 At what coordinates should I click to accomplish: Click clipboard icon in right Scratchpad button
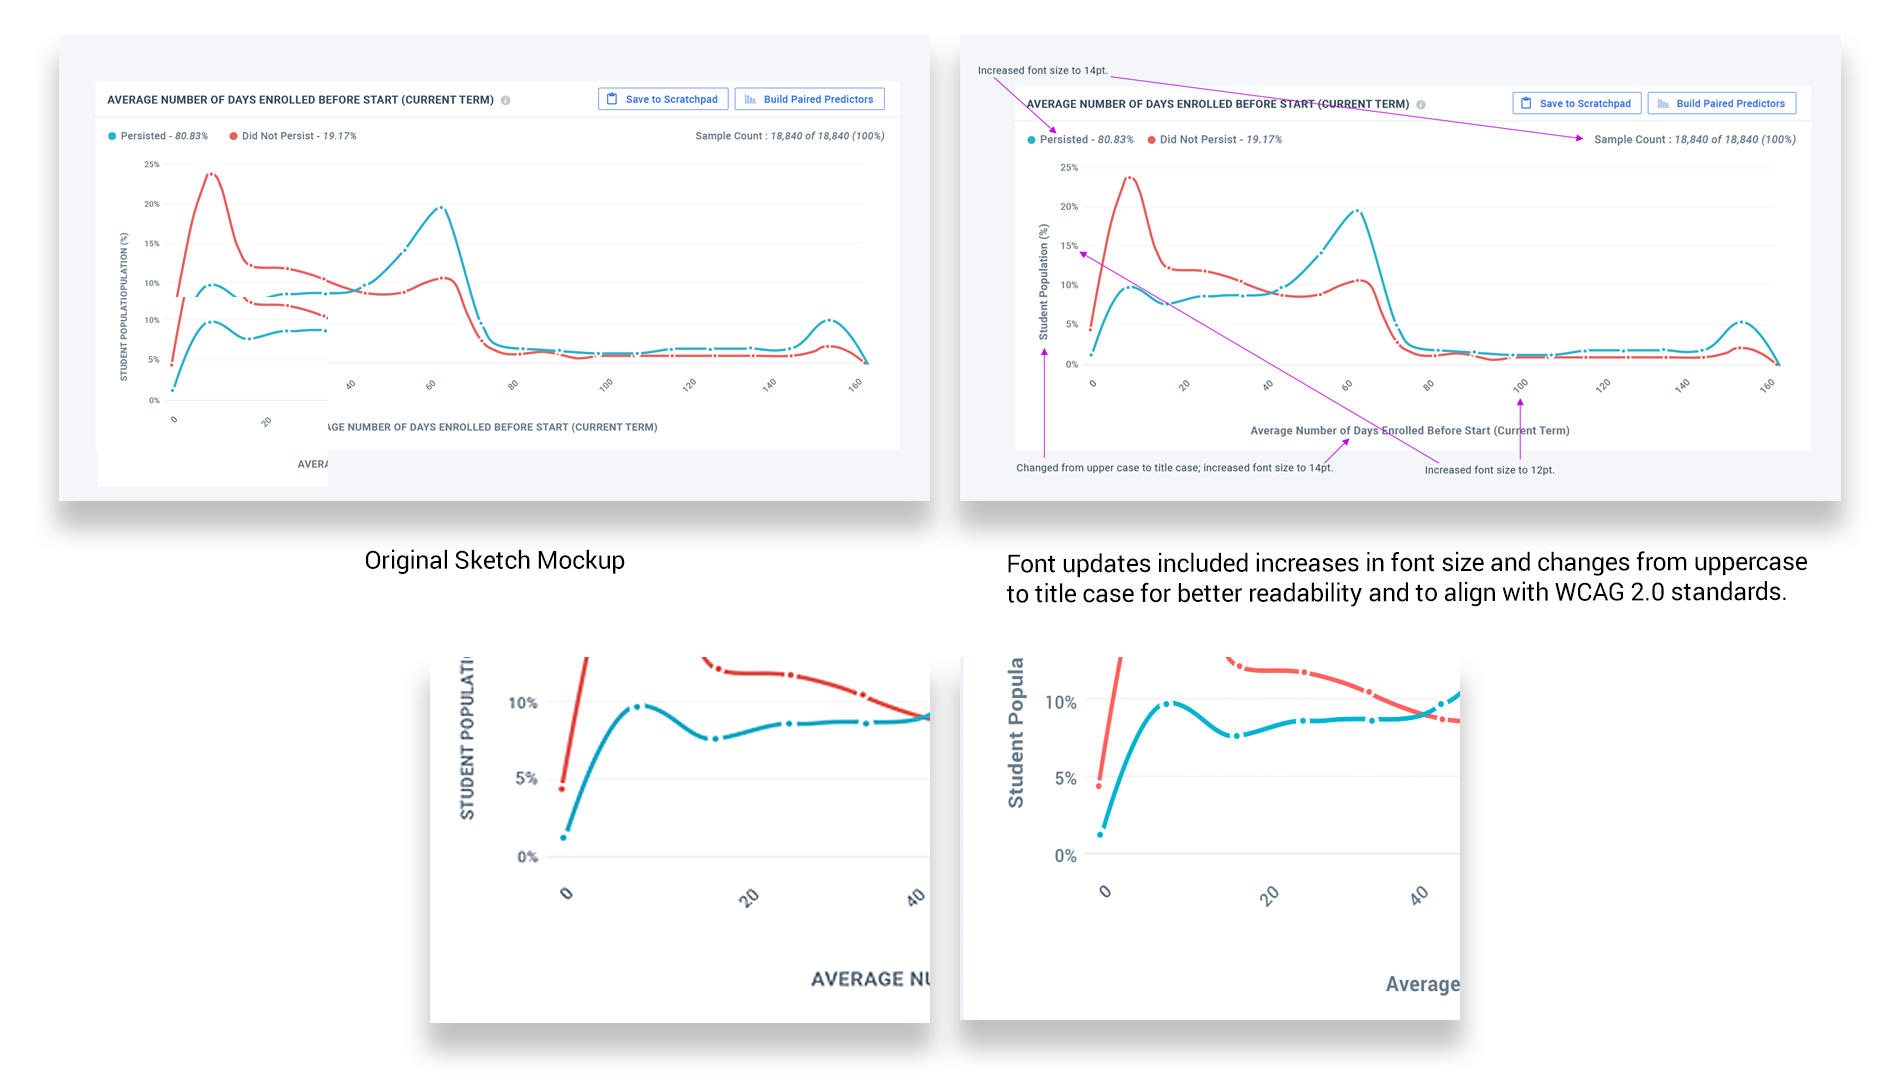click(x=1526, y=103)
